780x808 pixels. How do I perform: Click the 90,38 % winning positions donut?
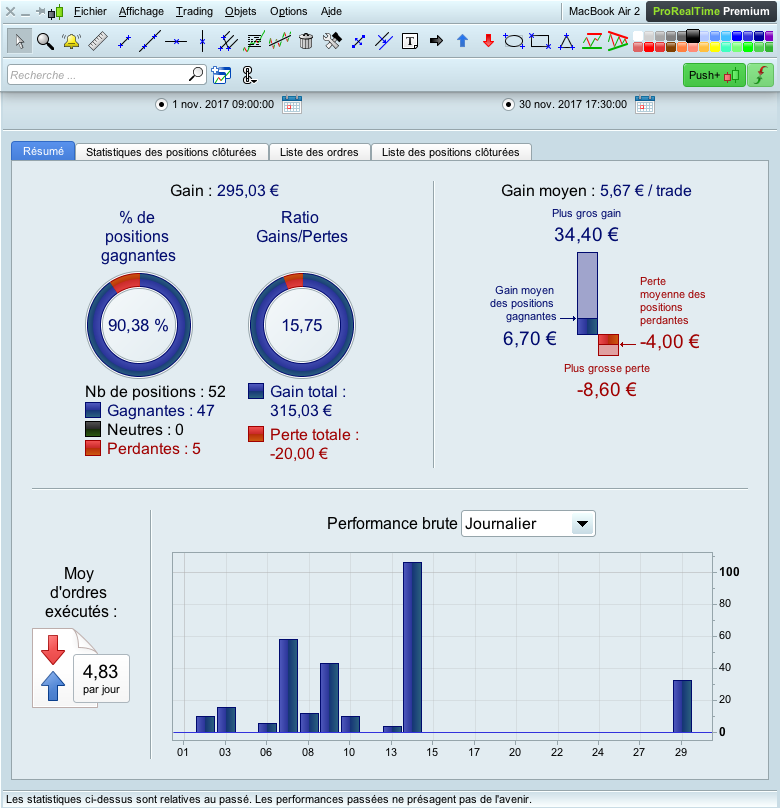[x=139, y=325]
